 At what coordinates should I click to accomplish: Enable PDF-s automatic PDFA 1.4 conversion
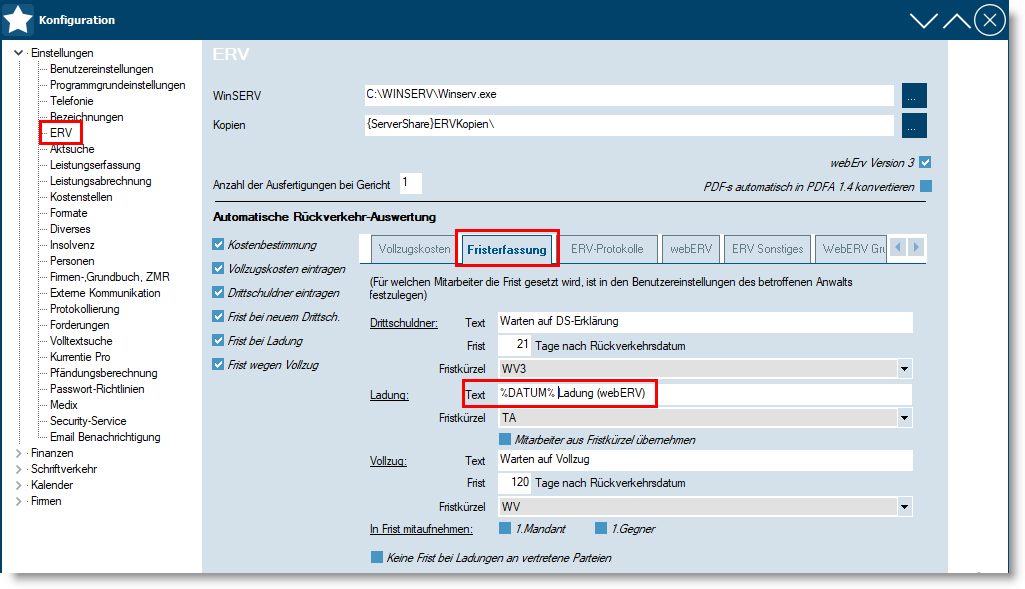coord(926,186)
